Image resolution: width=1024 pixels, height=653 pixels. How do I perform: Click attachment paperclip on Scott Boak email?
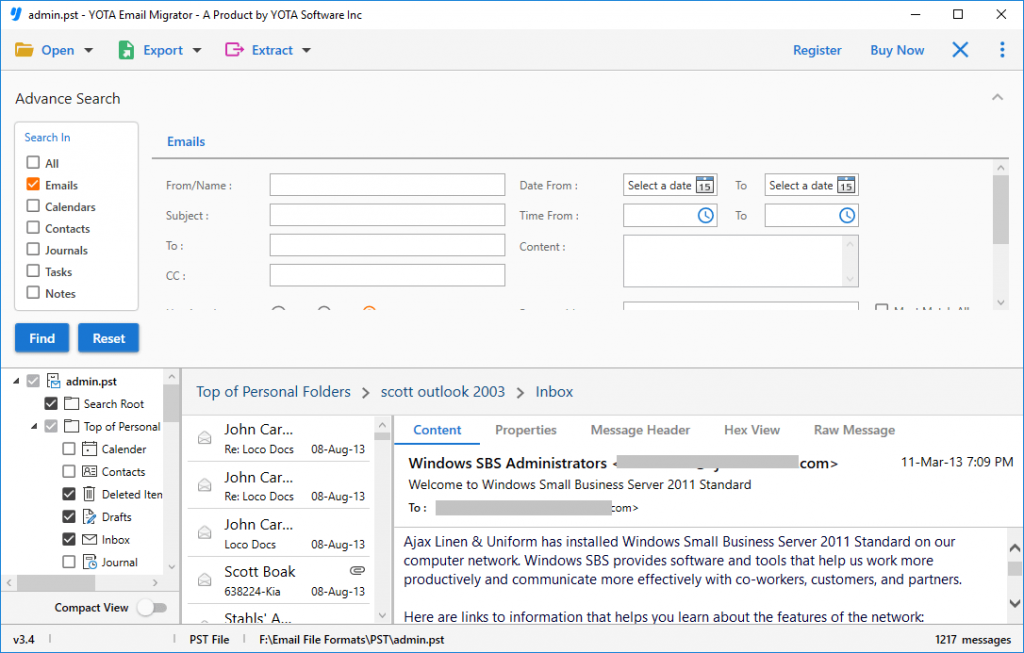click(357, 571)
